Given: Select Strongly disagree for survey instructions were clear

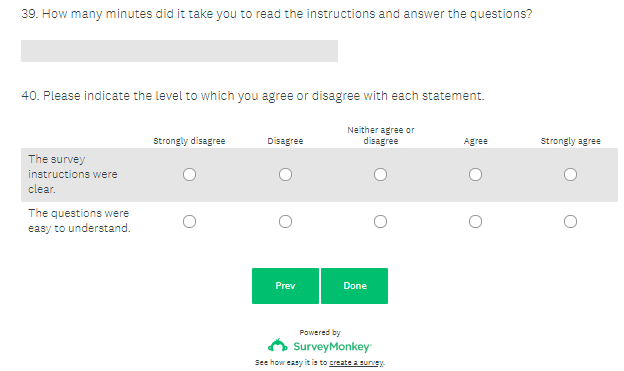Looking at the screenshot, I should tap(189, 174).
